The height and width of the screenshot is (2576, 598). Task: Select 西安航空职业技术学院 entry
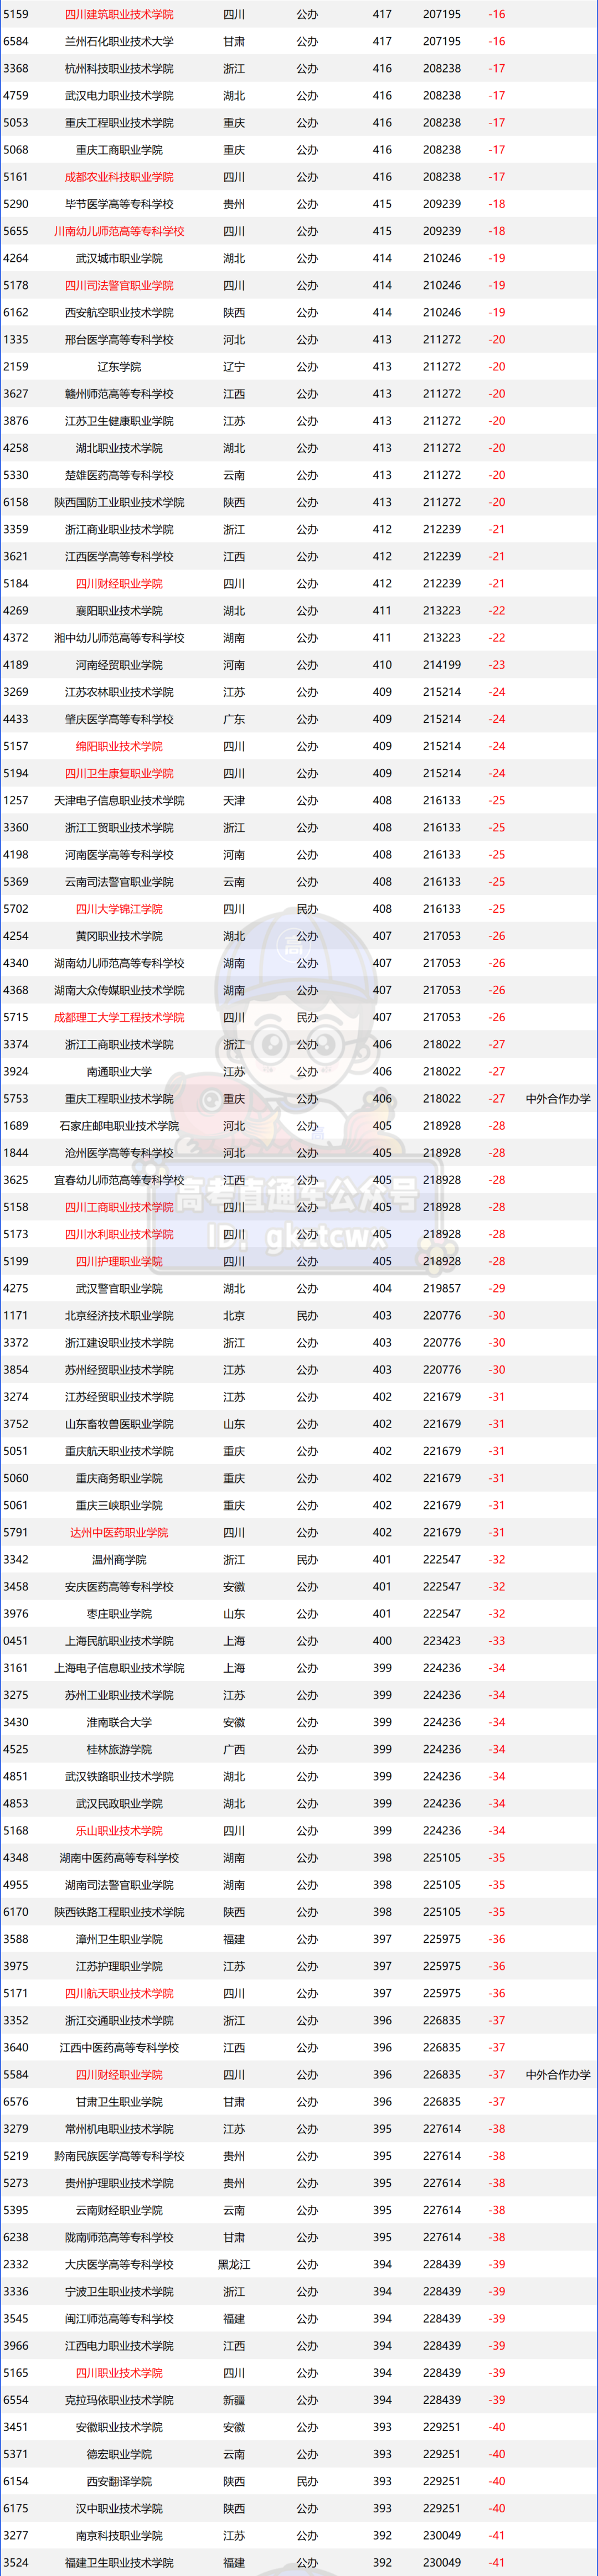(x=119, y=313)
